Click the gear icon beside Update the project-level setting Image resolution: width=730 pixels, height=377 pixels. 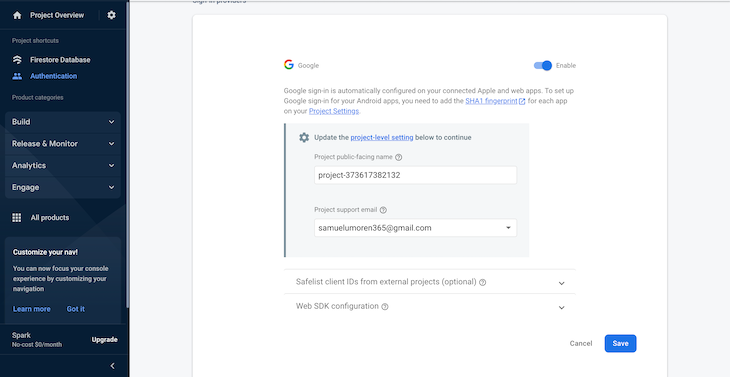point(304,137)
